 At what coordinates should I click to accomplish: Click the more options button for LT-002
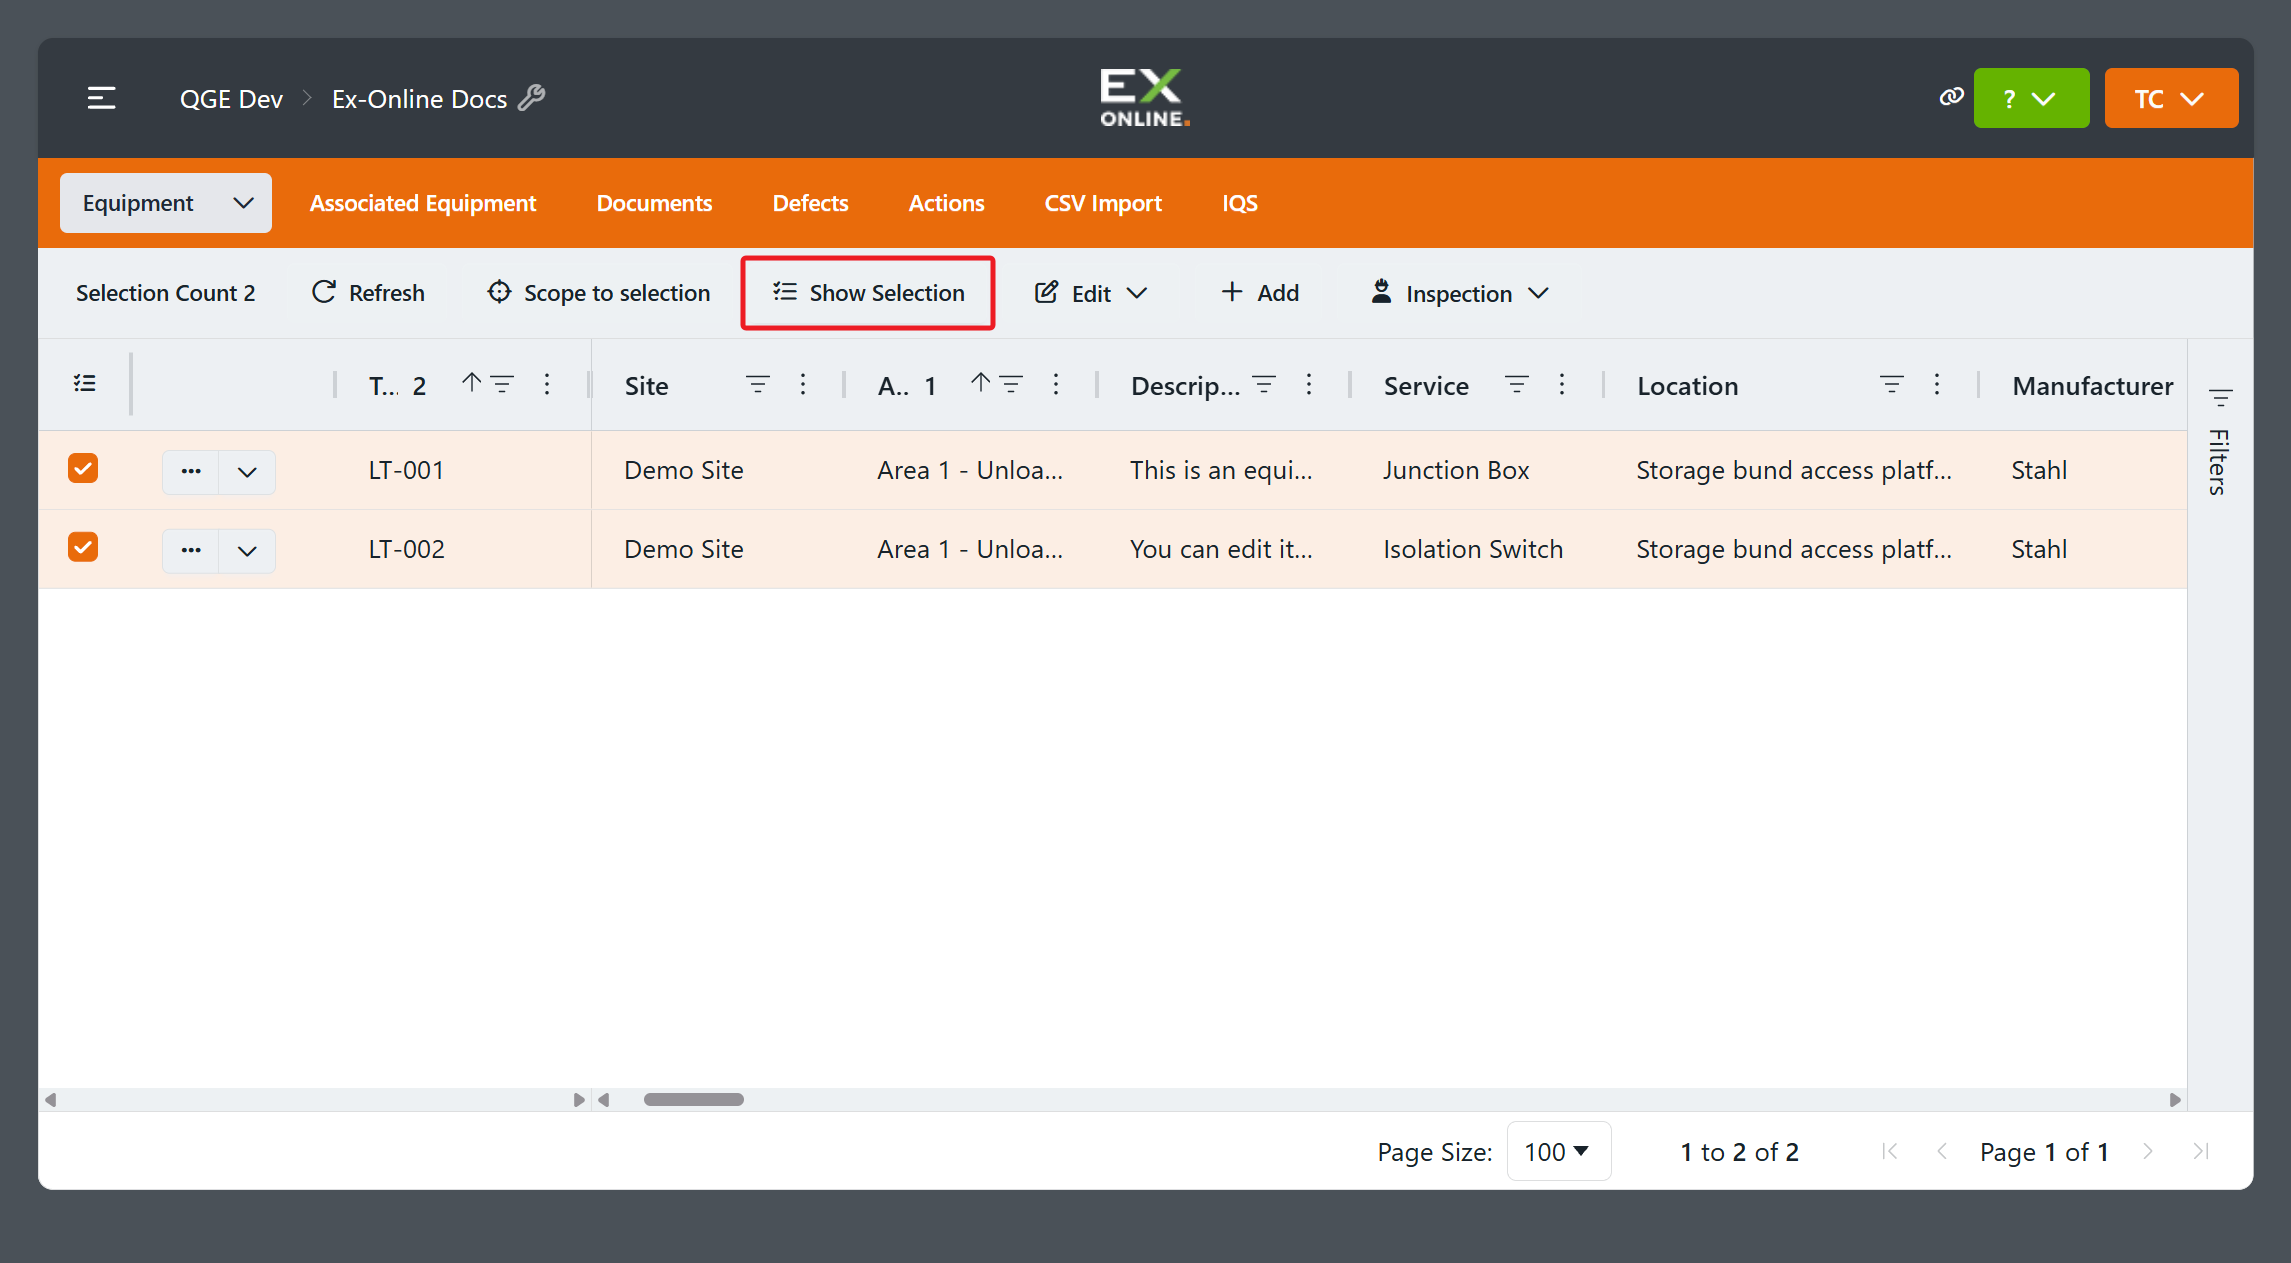click(x=191, y=550)
